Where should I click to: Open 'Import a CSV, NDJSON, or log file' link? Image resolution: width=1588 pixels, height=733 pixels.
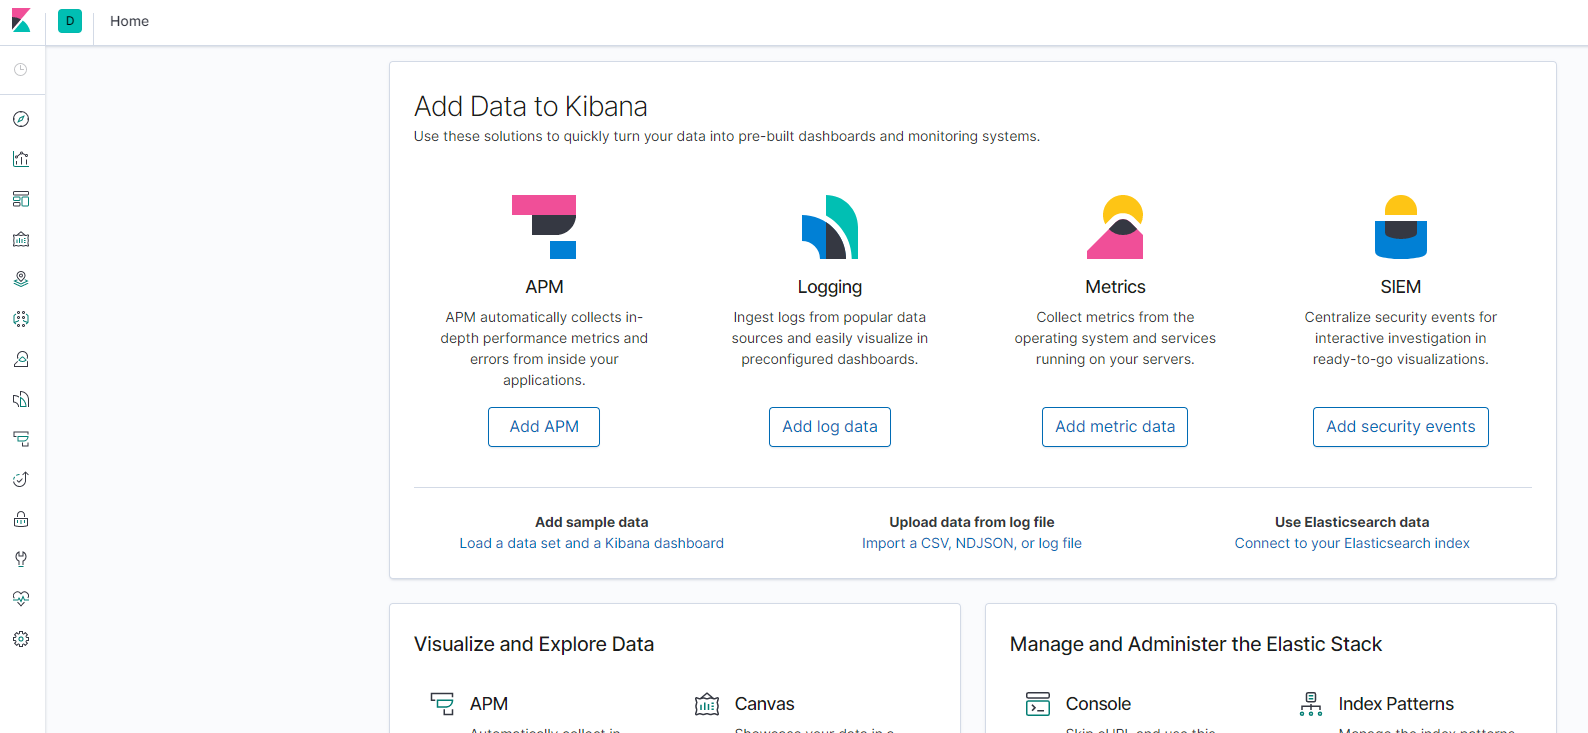click(972, 543)
